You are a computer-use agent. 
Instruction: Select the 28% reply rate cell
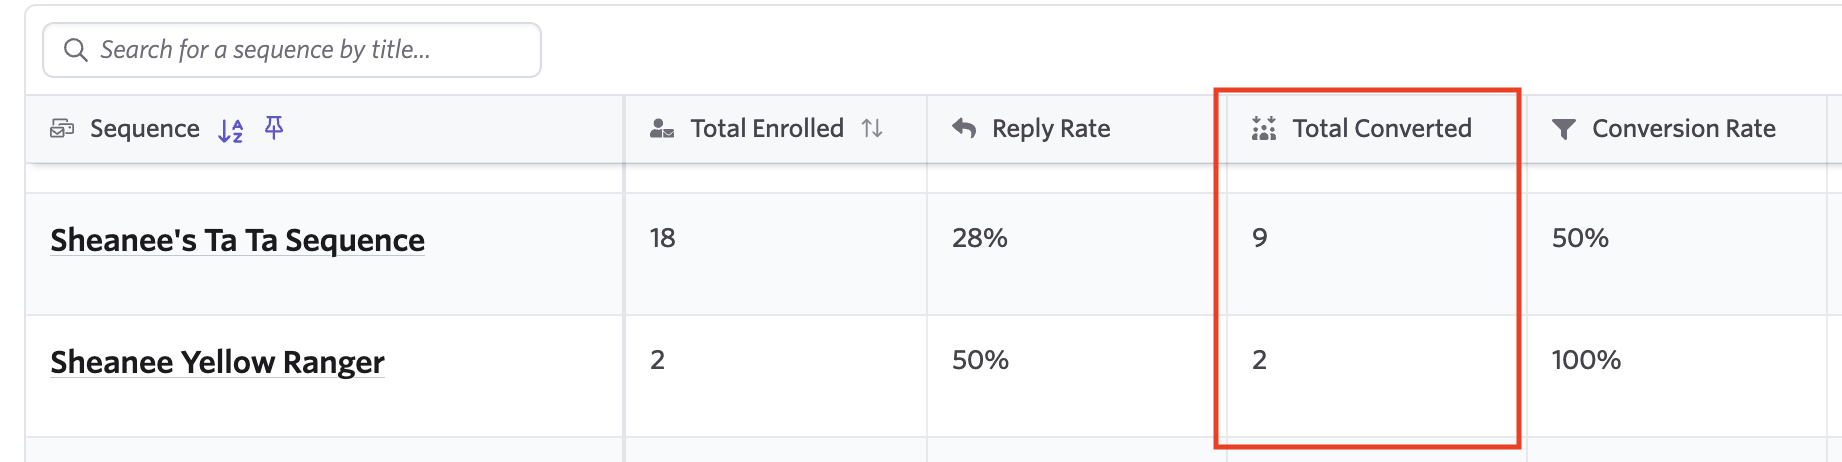[x=980, y=238]
